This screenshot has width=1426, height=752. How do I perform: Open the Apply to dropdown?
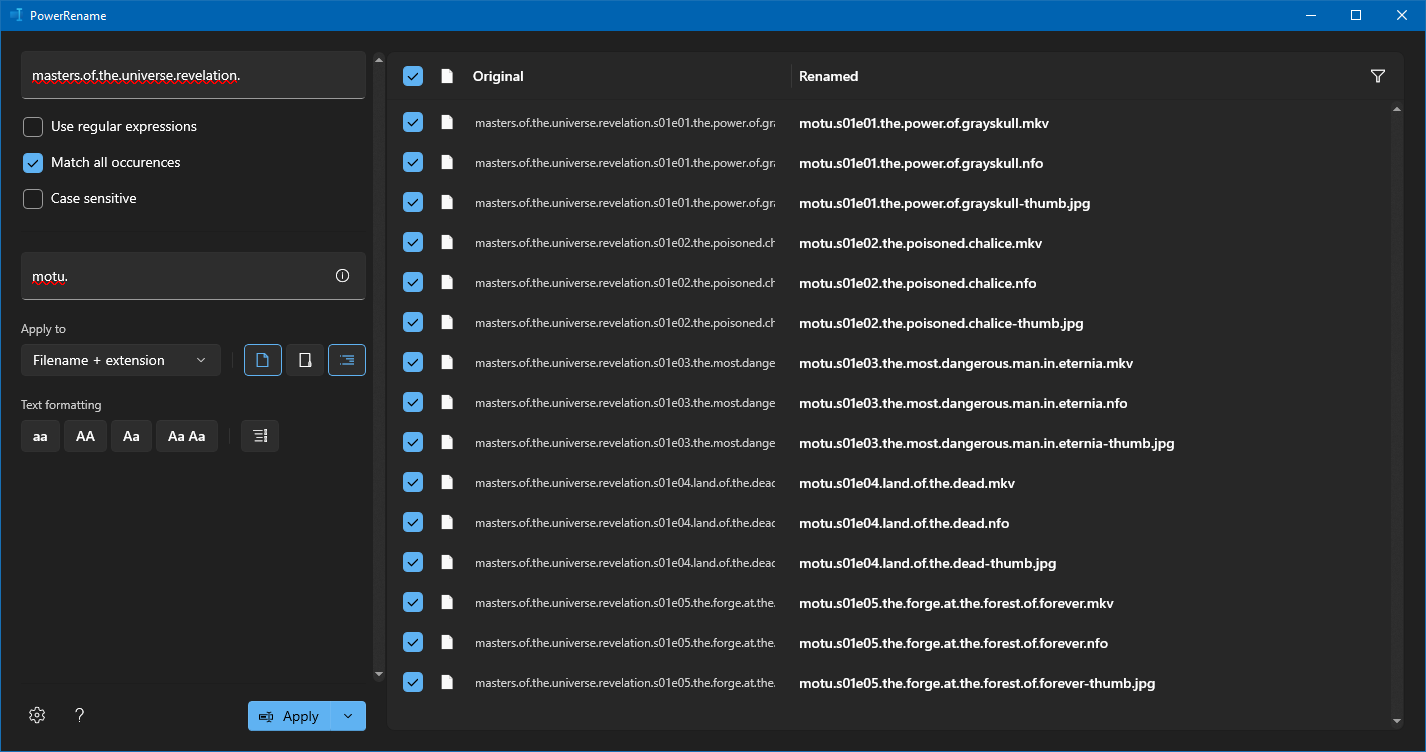[120, 359]
